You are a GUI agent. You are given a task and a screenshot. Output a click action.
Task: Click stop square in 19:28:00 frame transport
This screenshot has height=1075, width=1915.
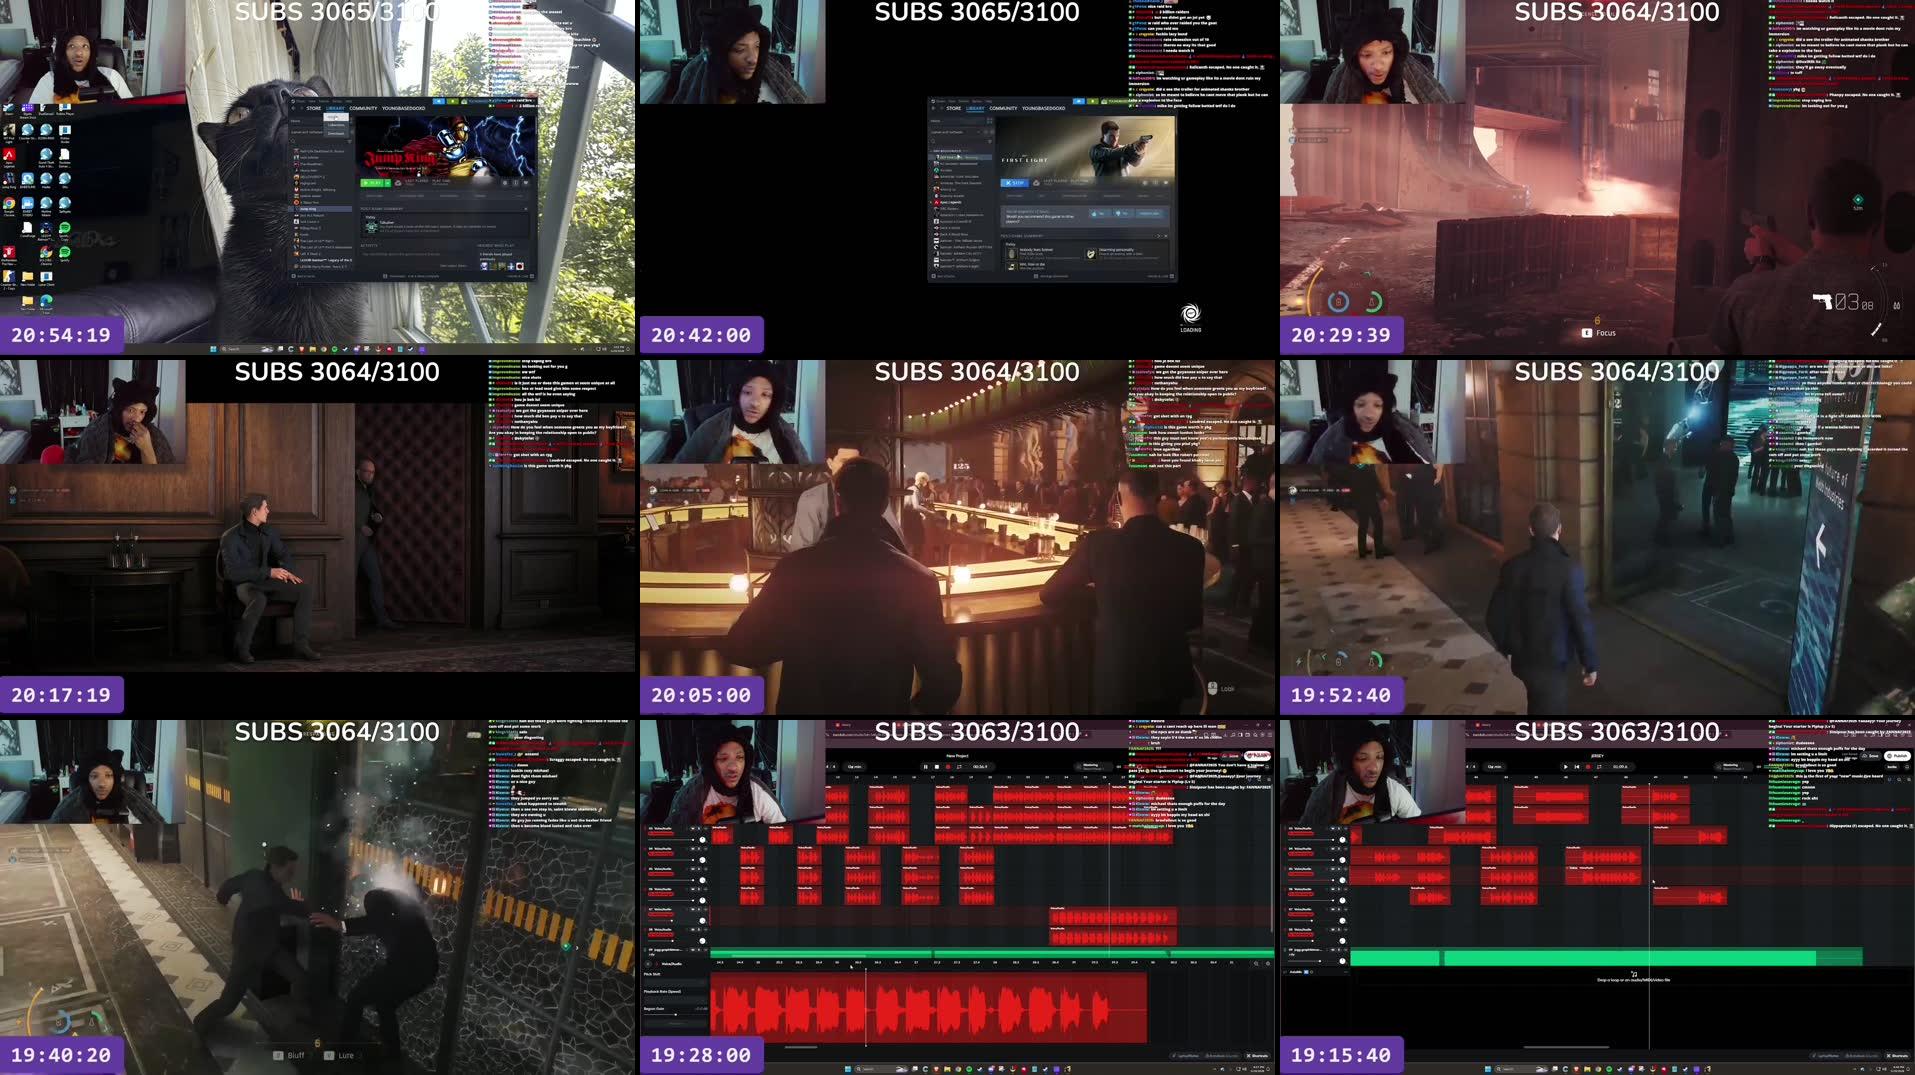(937, 767)
